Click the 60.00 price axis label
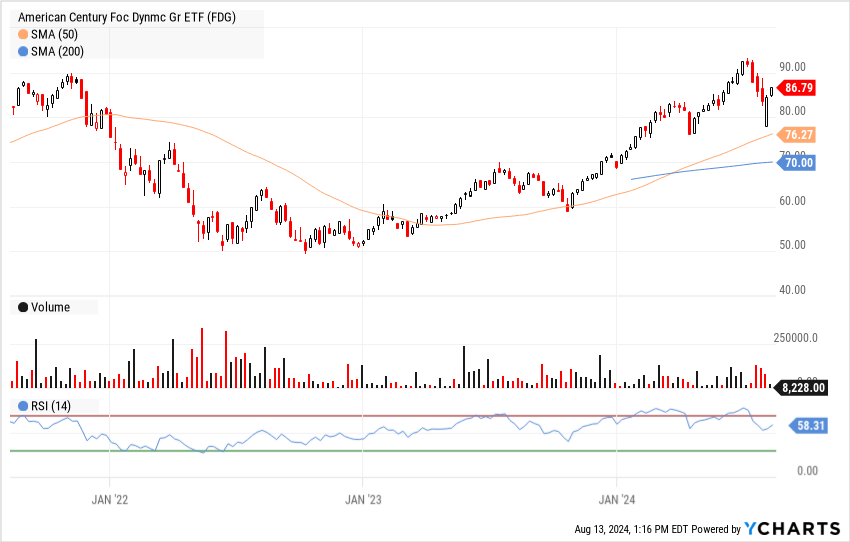 pos(793,201)
